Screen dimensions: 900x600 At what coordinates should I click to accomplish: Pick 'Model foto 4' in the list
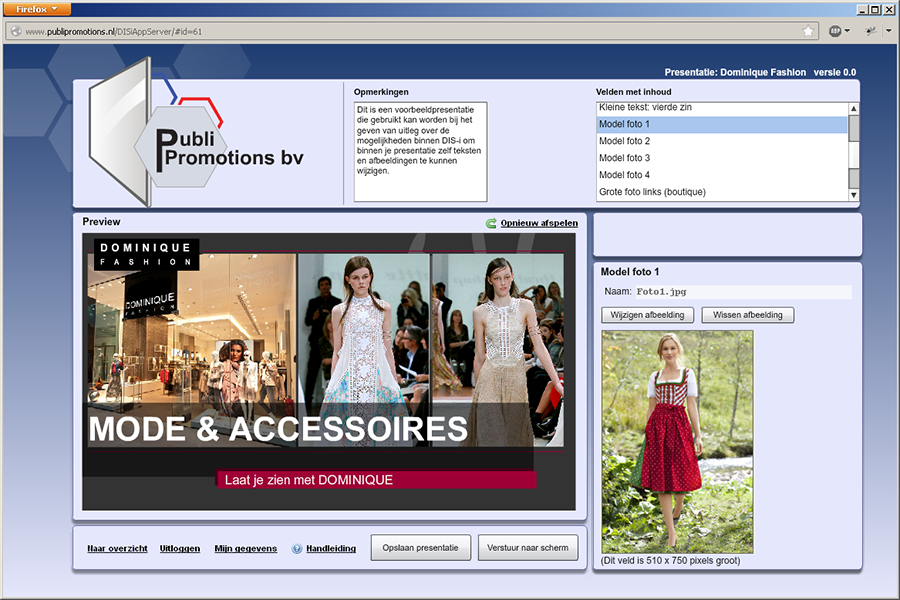point(722,175)
